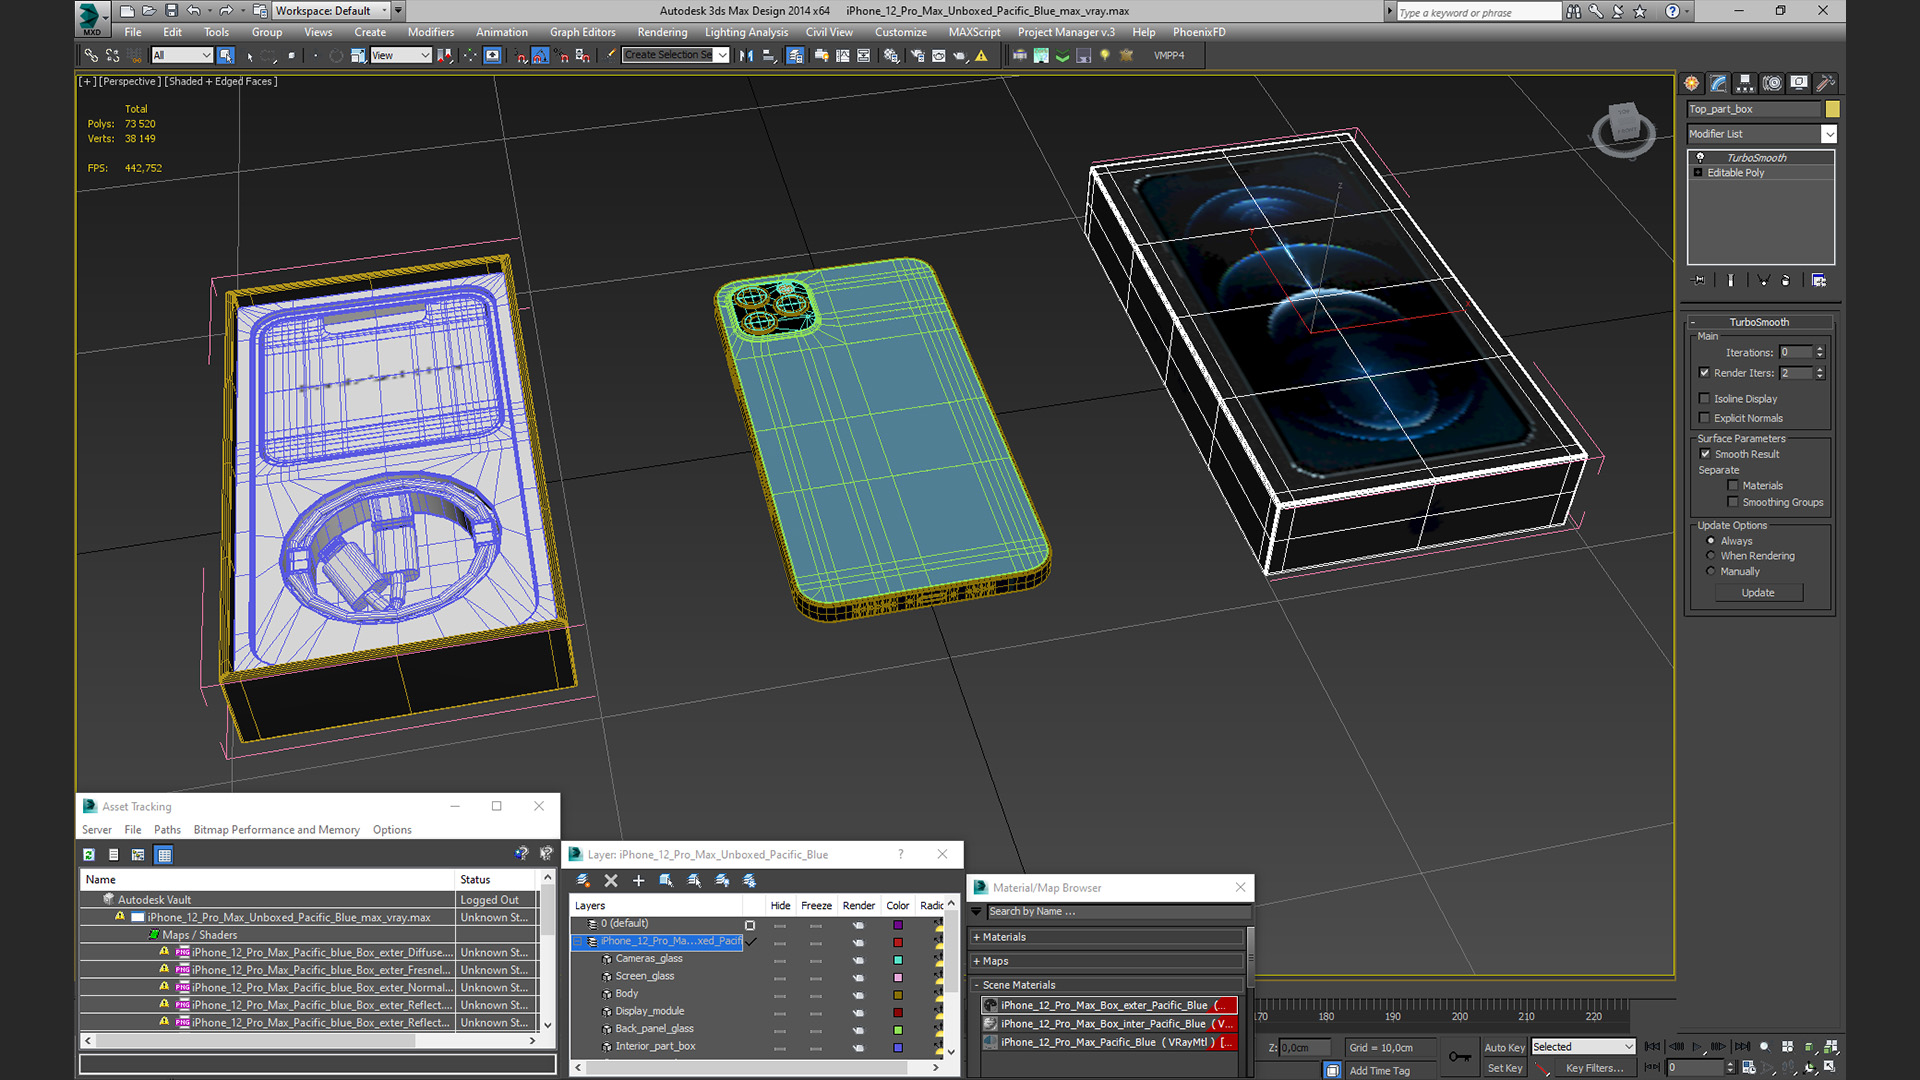Click Show End Result toggle icon
Image resolution: width=1920 pixels, height=1080 pixels.
coord(1731,280)
